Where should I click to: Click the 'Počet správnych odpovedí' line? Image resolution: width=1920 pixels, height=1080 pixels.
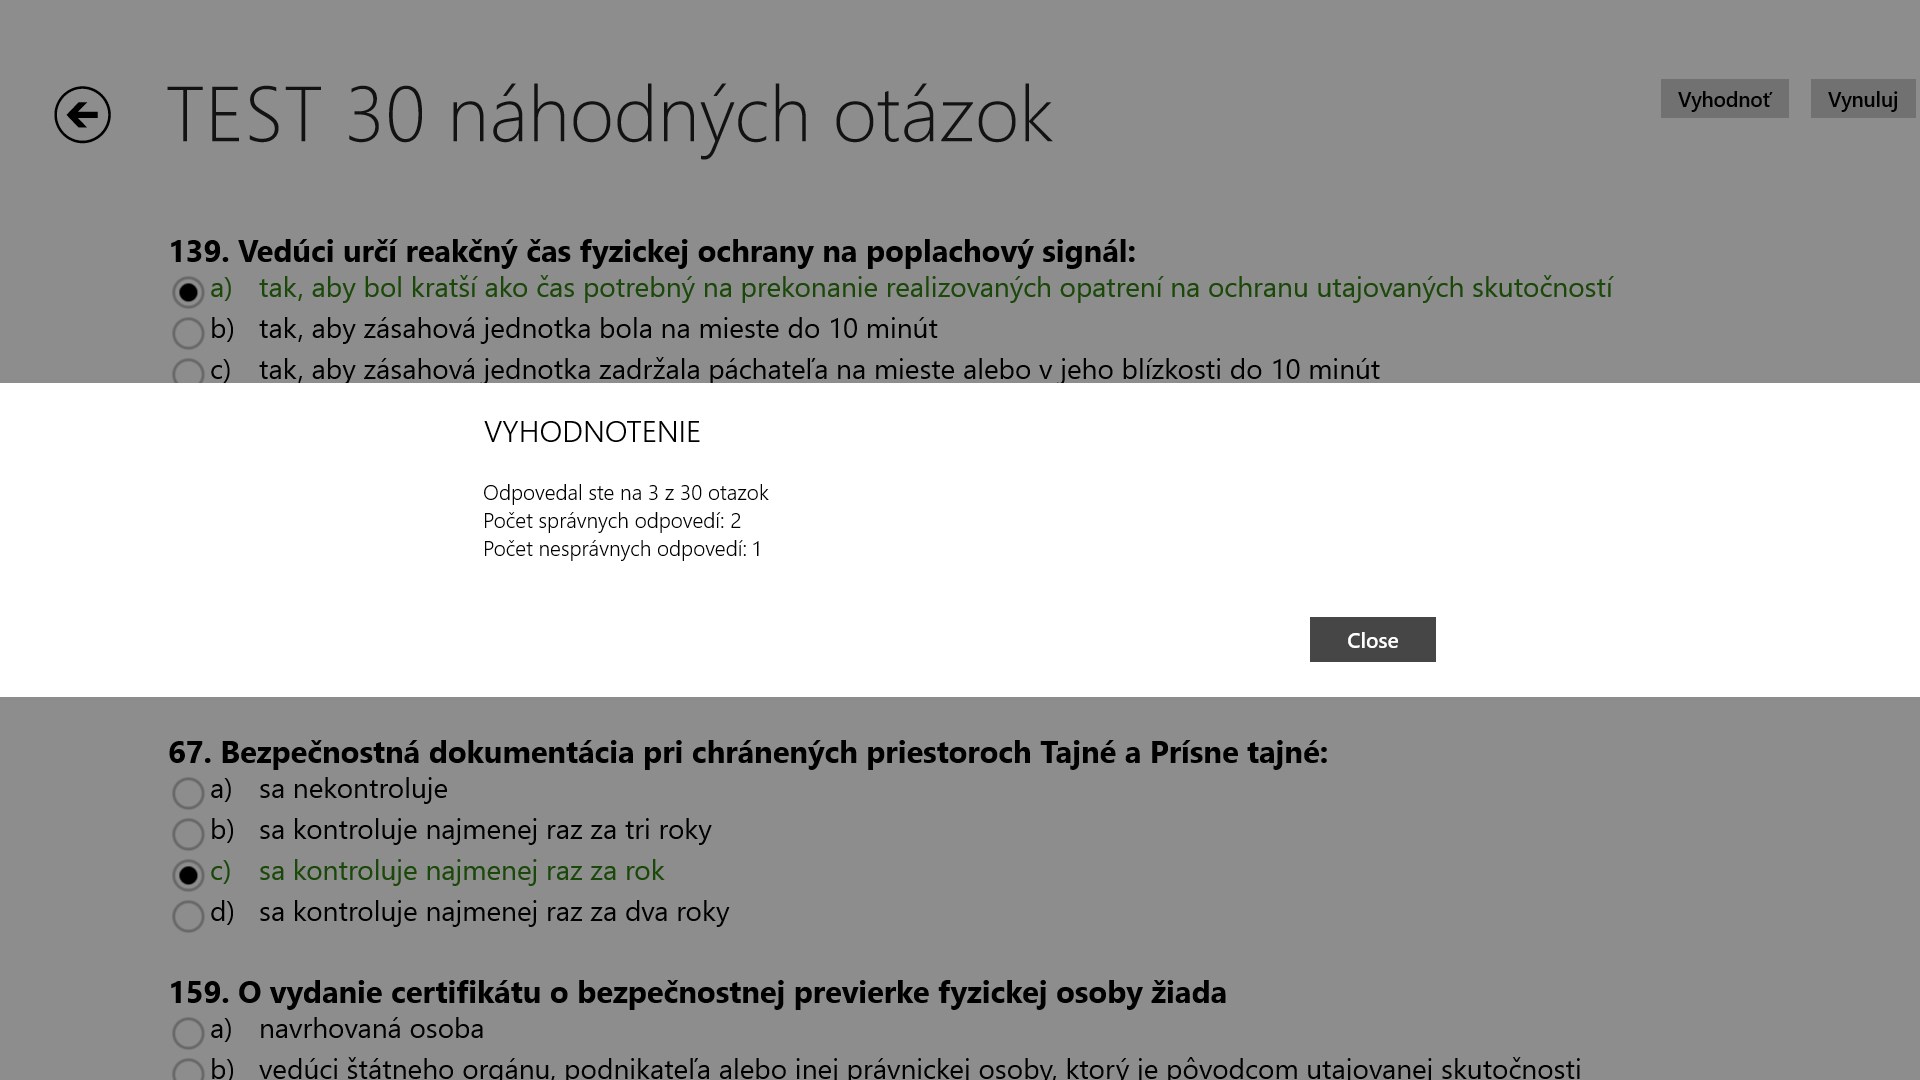(611, 521)
